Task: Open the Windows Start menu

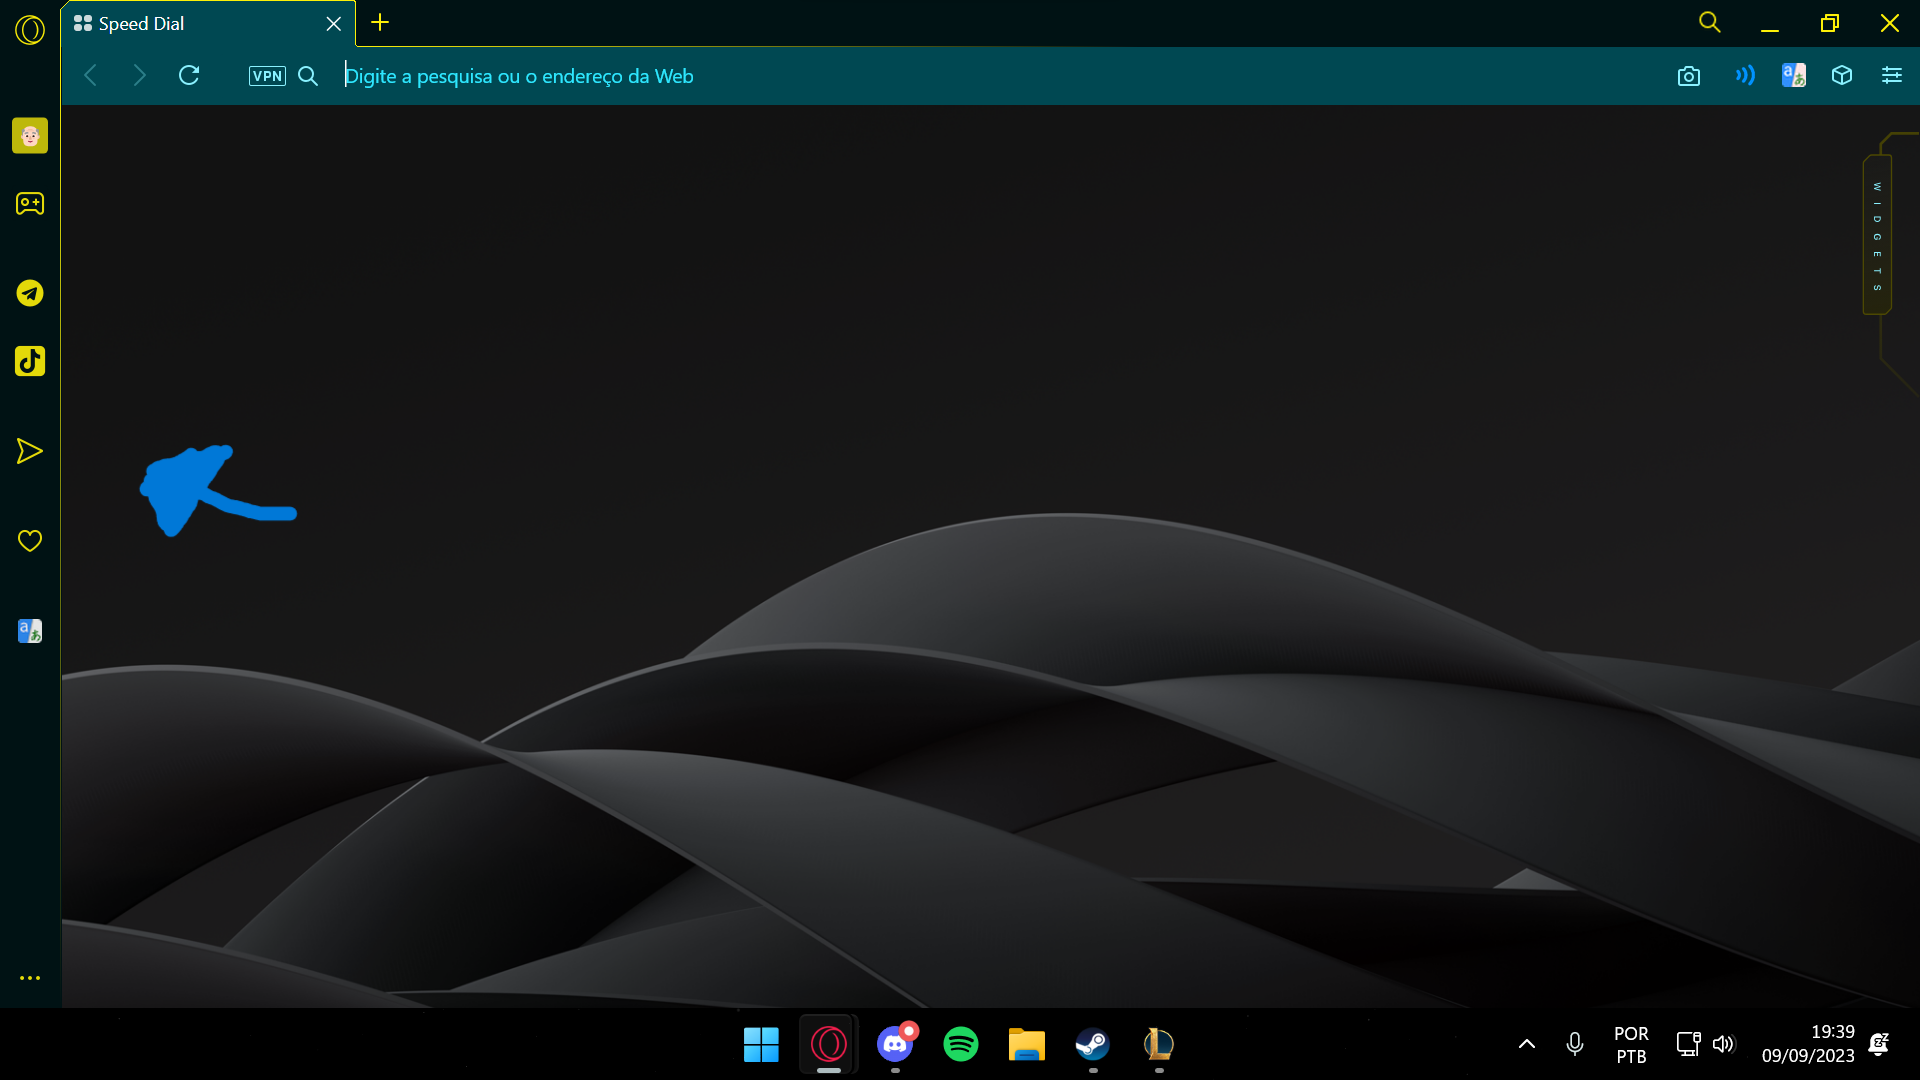Action: point(761,1045)
